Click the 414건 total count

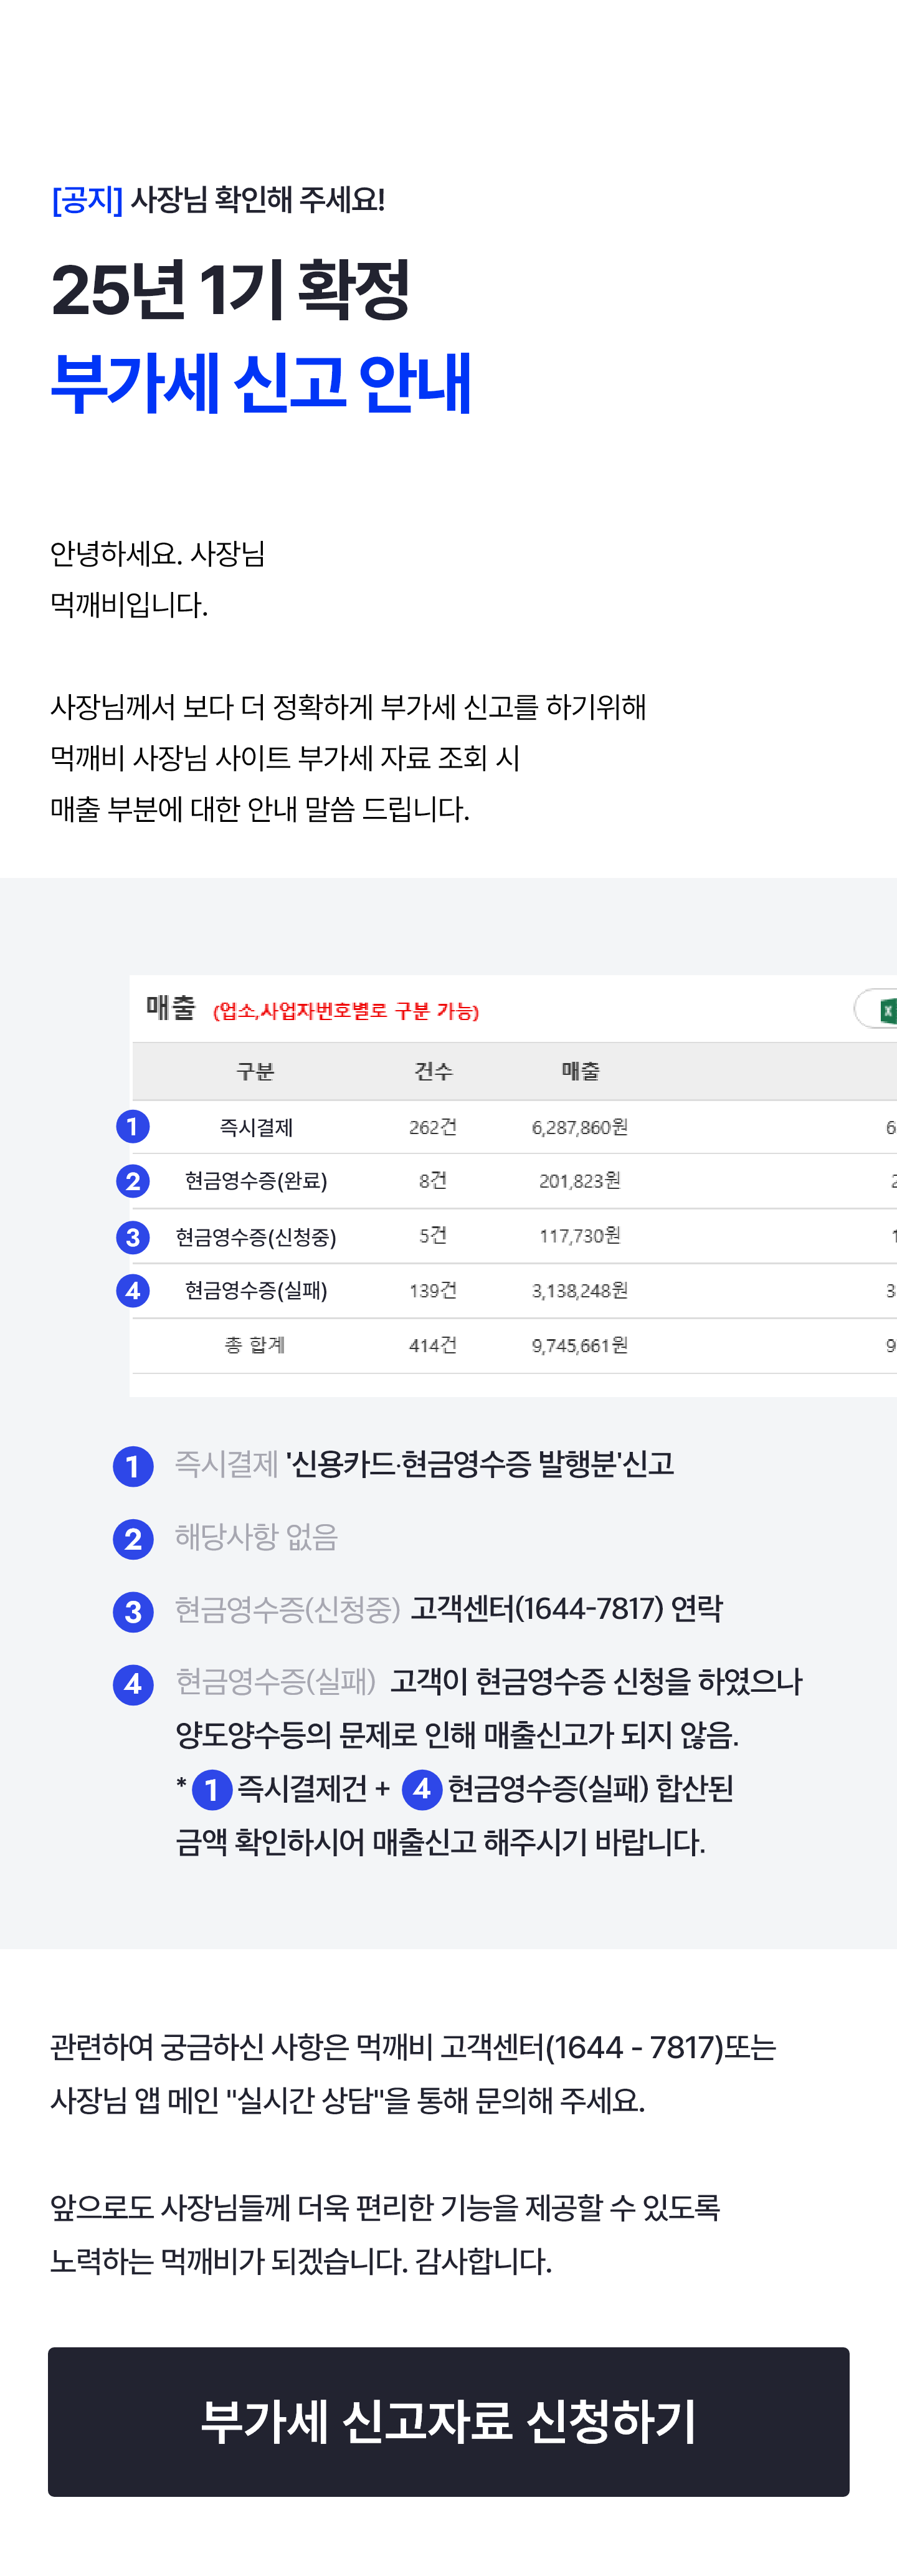(433, 1346)
